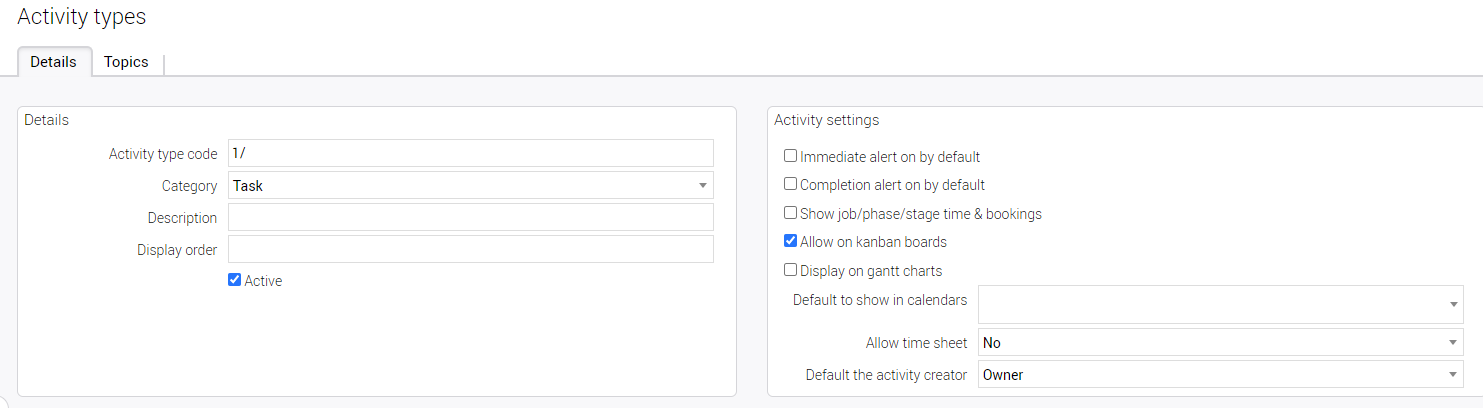Focus the Description text field

tap(470, 217)
